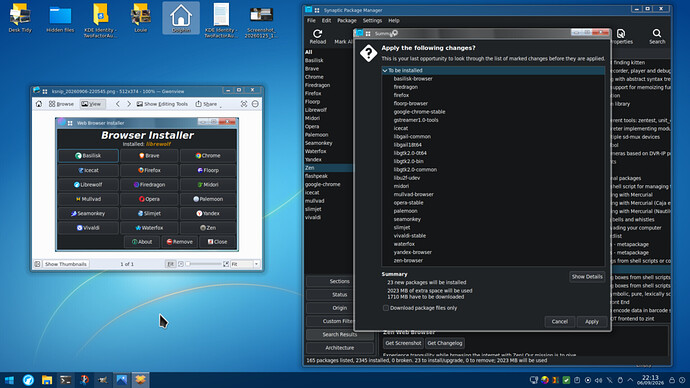
Task: Click Apply to confirm changes
Action: pos(592,322)
